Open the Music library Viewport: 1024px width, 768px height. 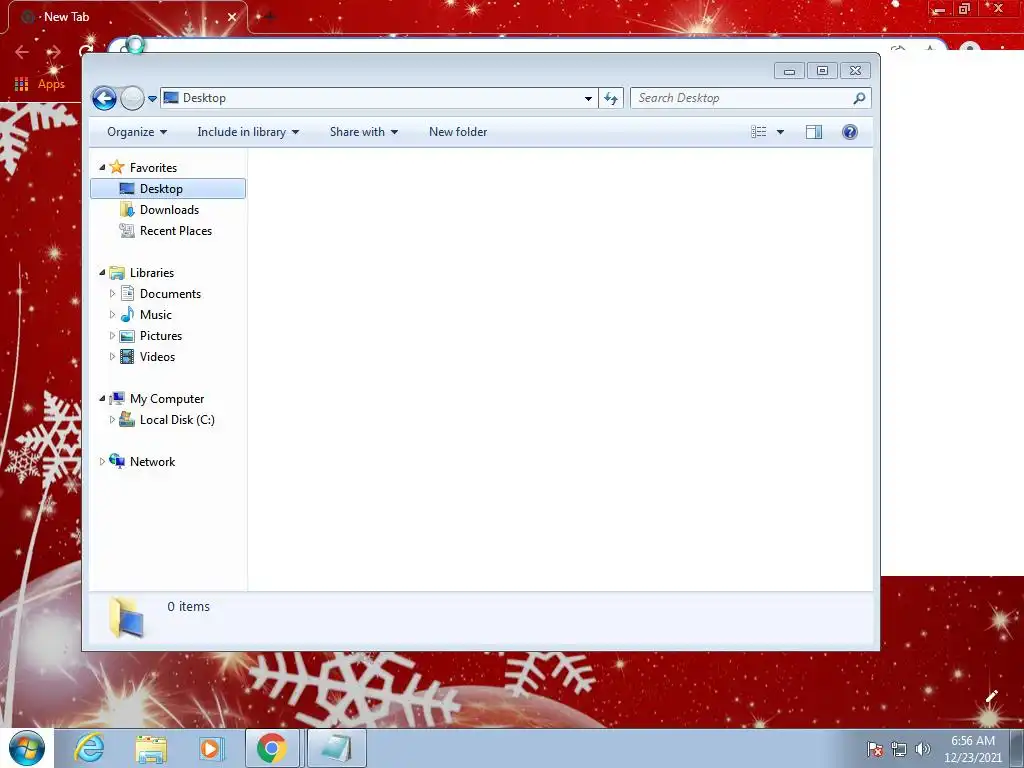pos(155,315)
